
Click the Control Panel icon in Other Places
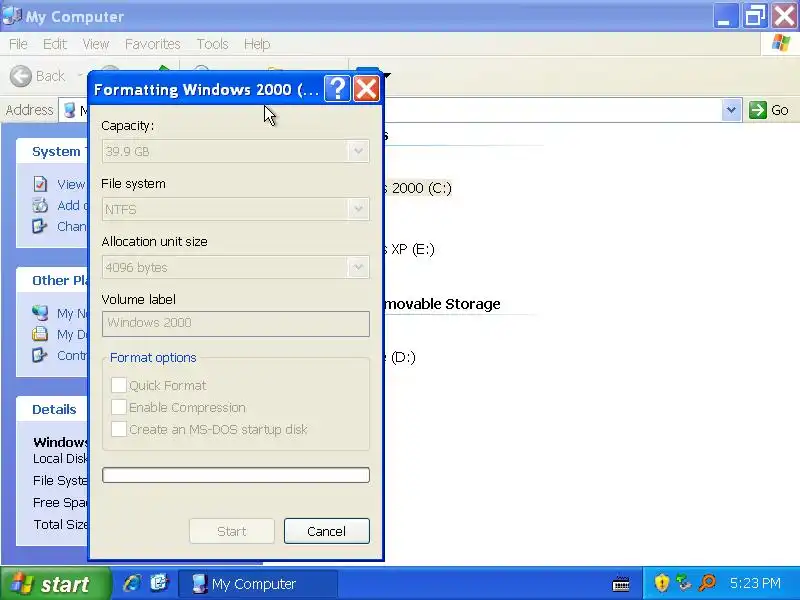[x=40, y=355]
